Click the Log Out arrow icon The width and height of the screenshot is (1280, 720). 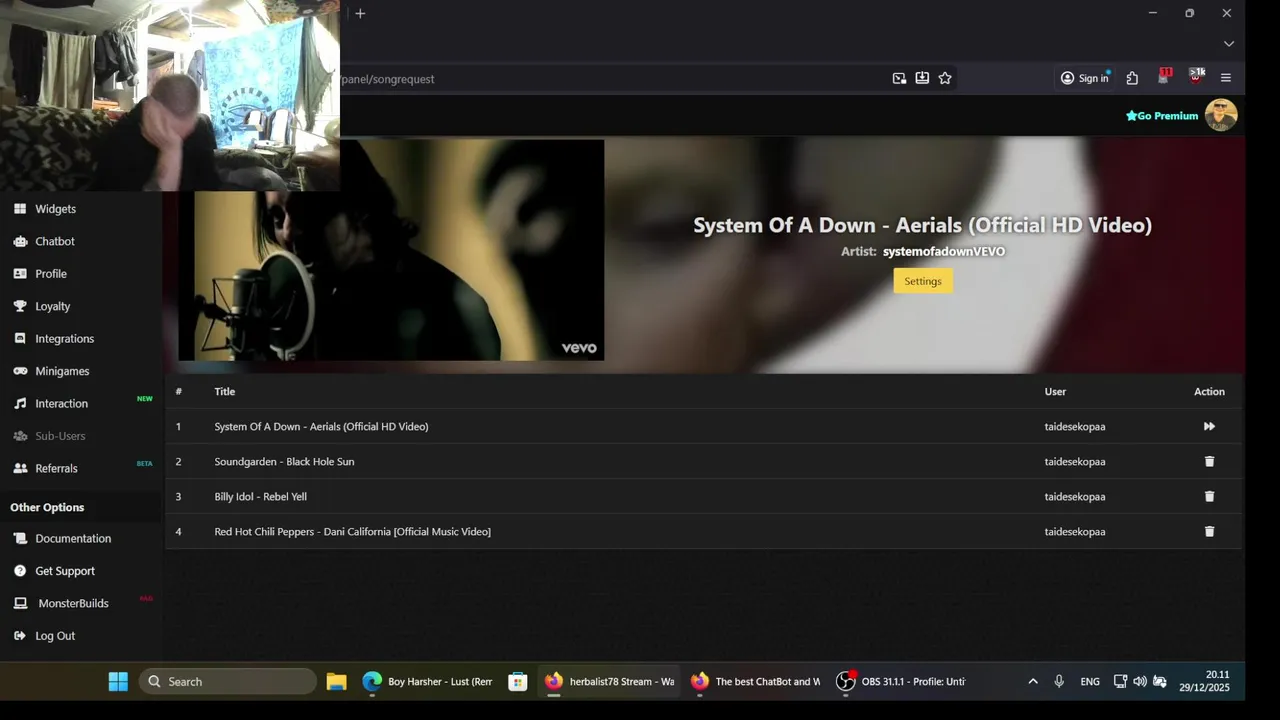20,636
